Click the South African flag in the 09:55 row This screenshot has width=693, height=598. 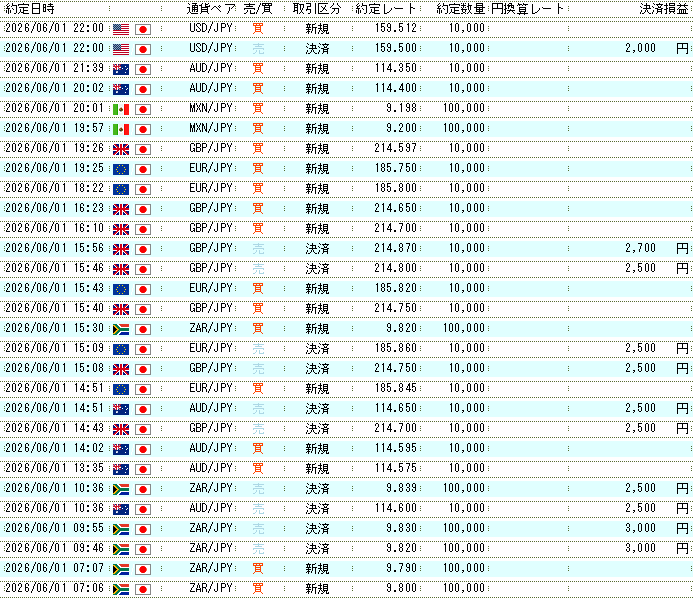(121, 529)
